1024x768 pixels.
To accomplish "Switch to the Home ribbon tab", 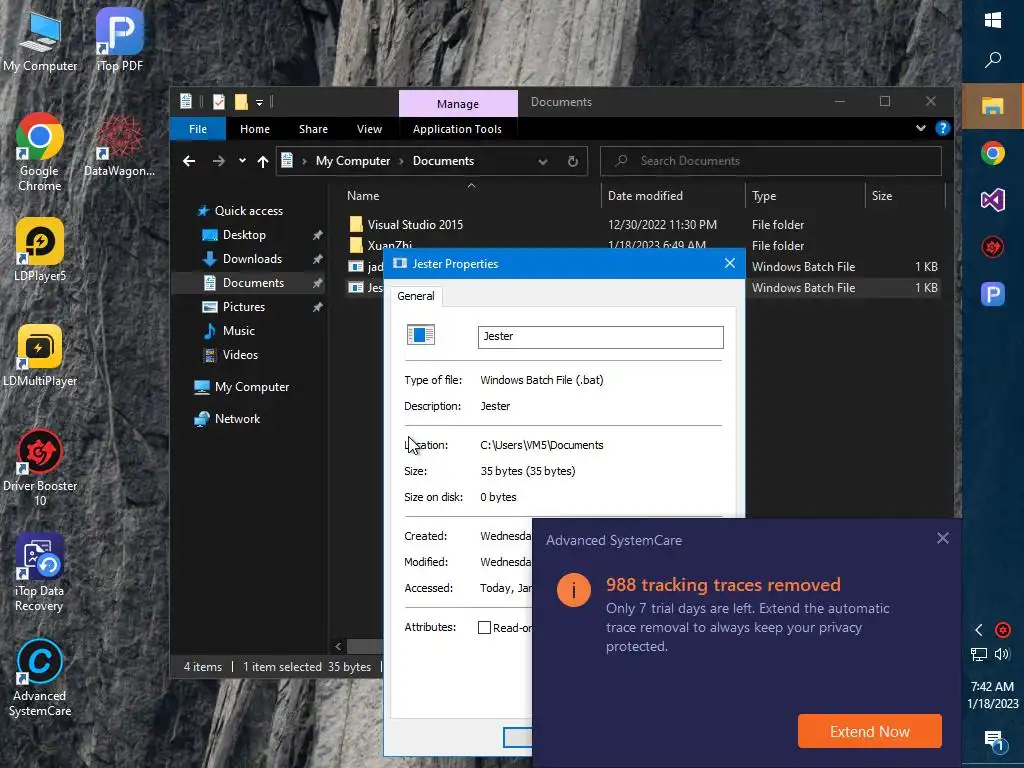I will tap(255, 129).
